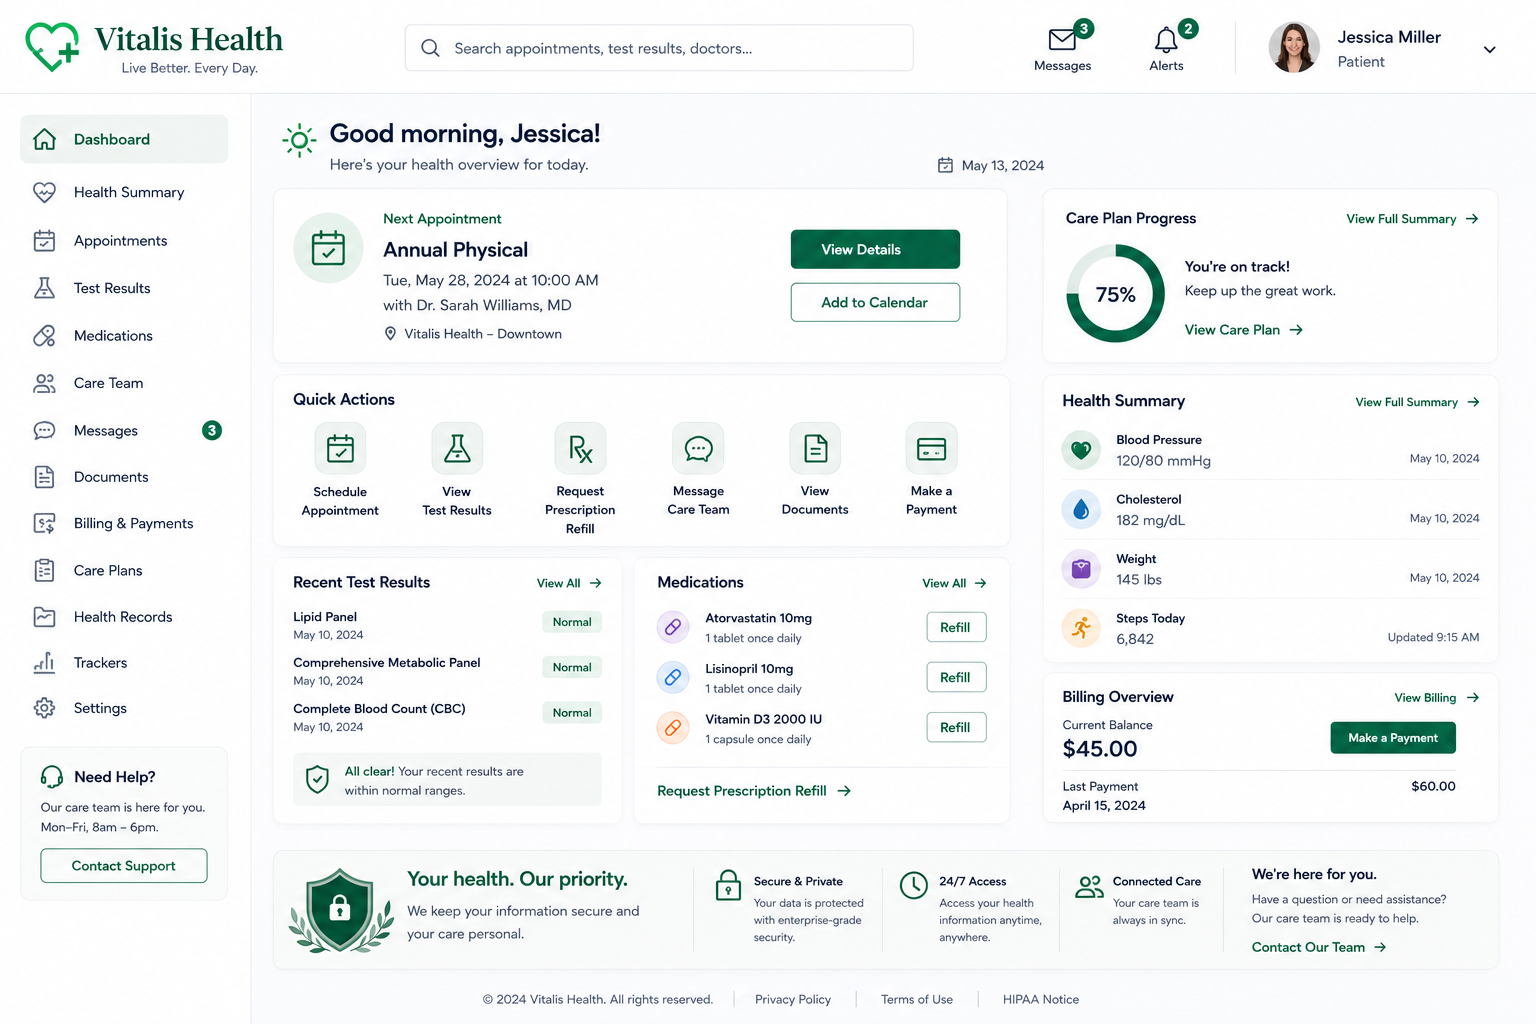Click Add to Calendar button
Viewport: 1536px width, 1024px height.
(875, 302)
